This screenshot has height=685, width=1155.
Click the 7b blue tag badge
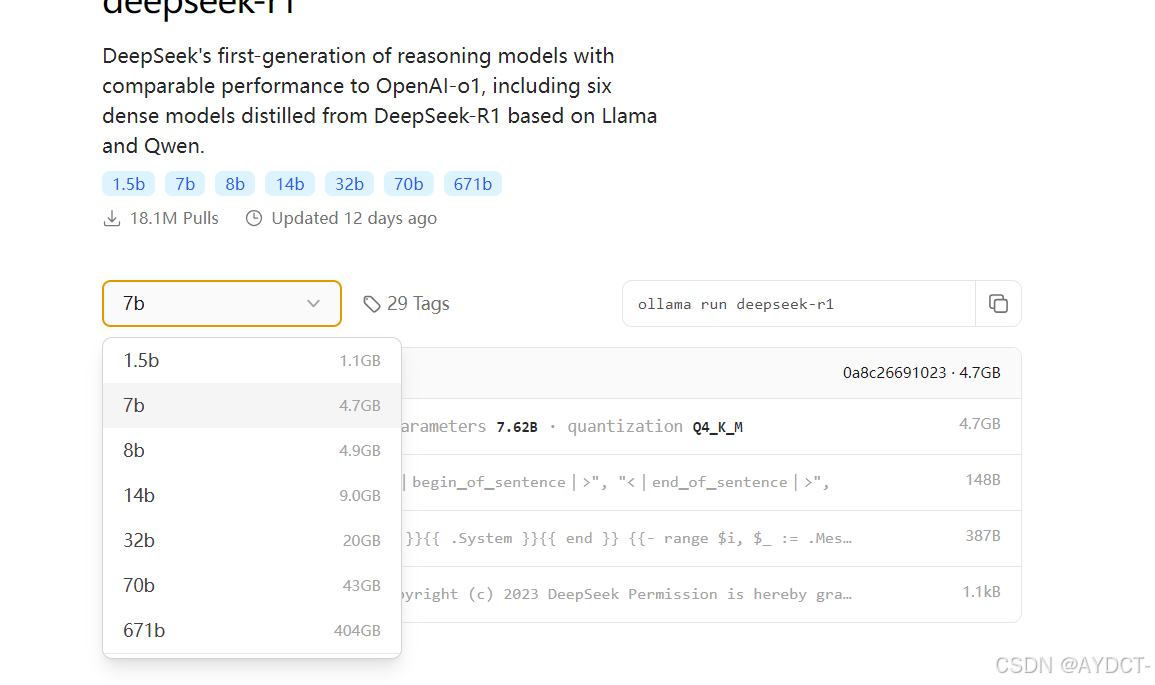coord(185,184)
